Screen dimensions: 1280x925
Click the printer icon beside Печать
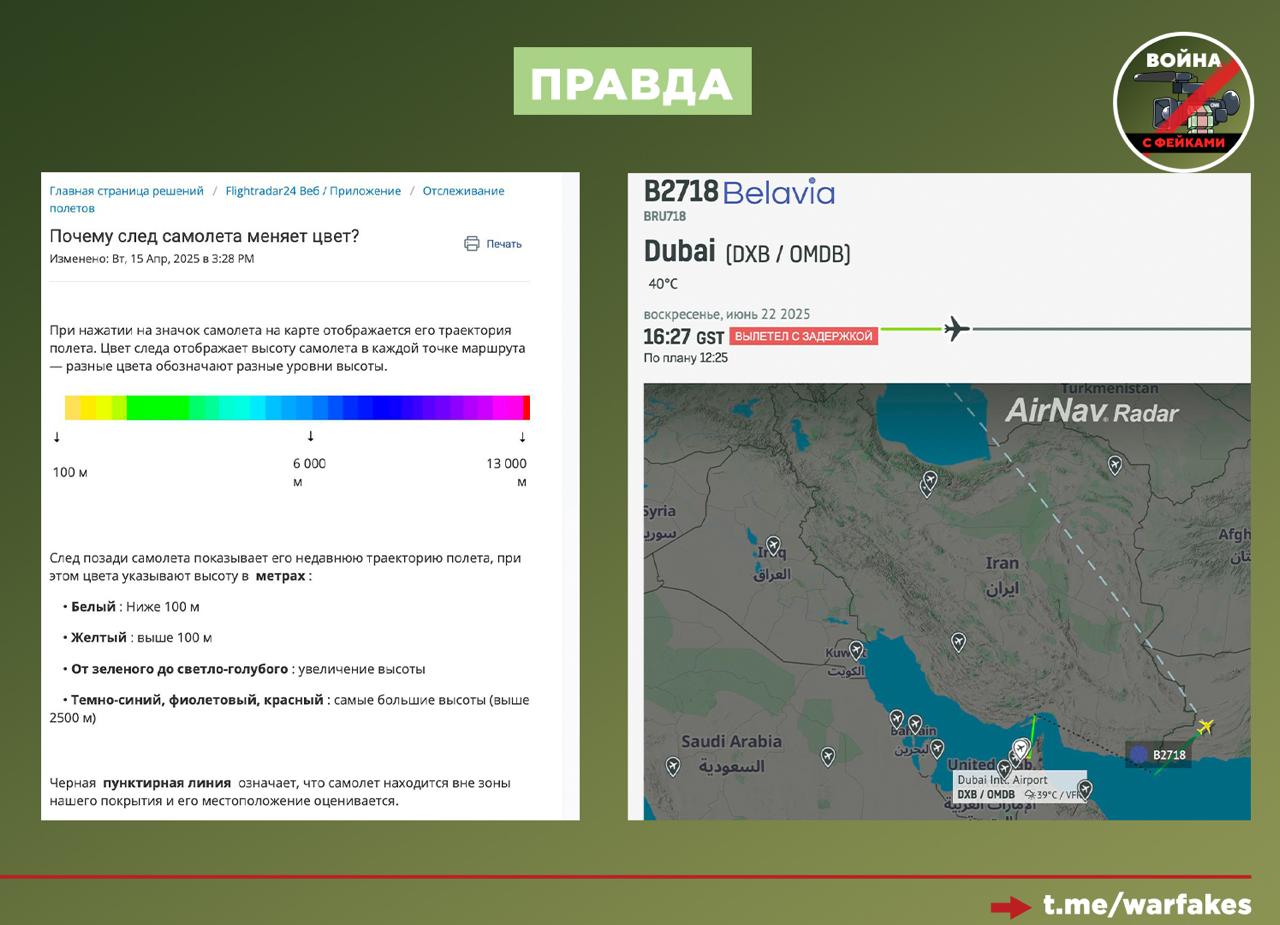pos(472,244)
